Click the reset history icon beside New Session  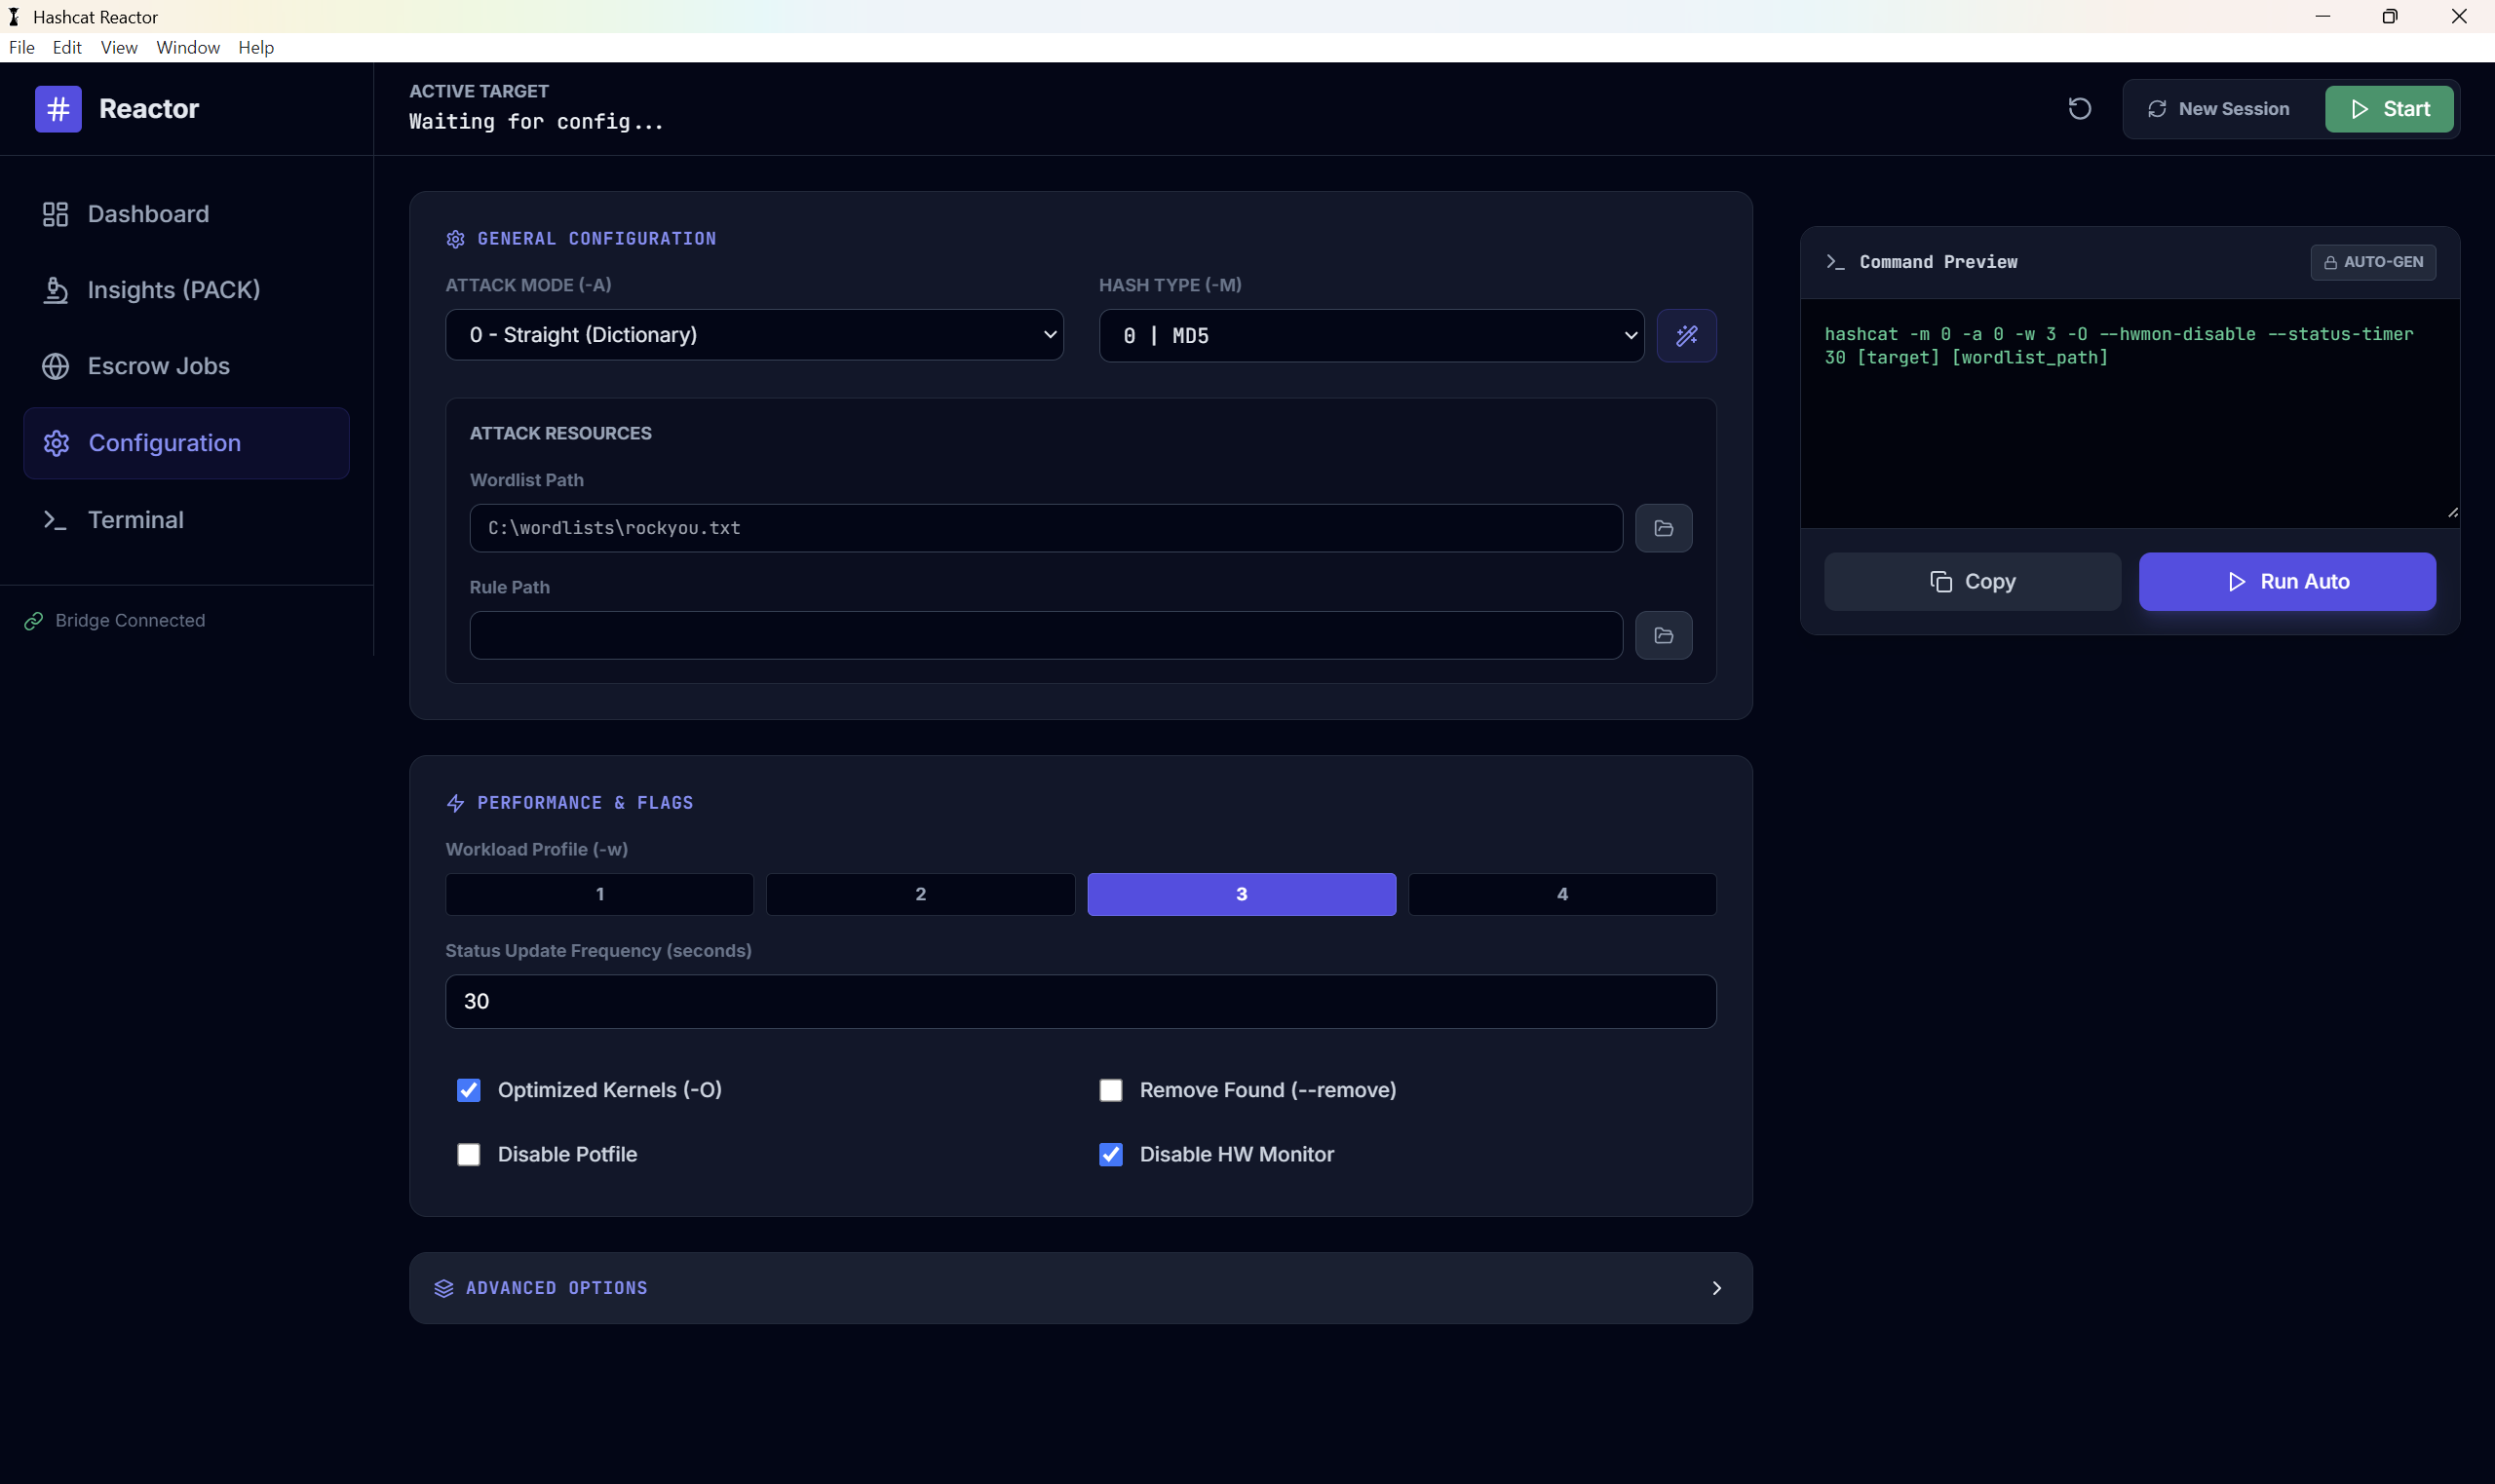(x=2079, y=109)
